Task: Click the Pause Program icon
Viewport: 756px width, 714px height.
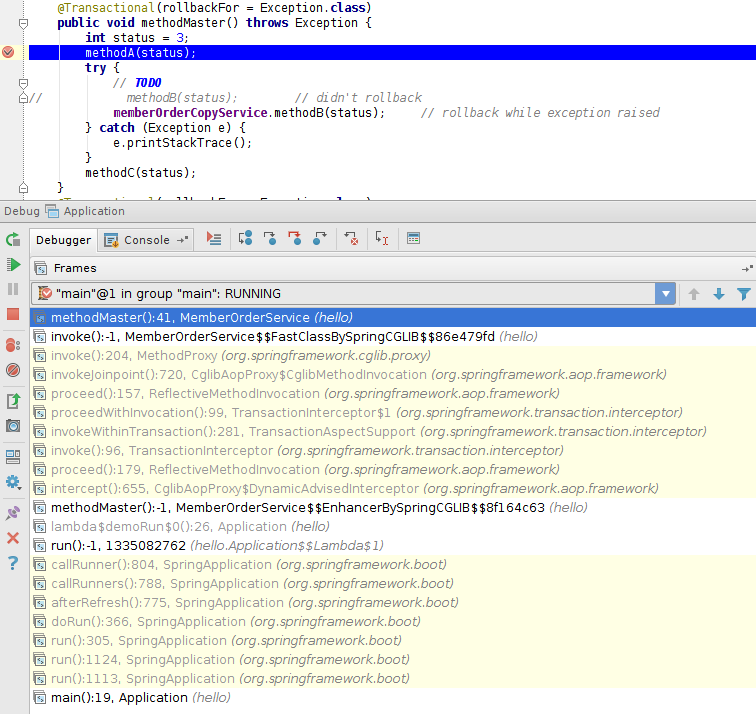Action: coord(13,289)
